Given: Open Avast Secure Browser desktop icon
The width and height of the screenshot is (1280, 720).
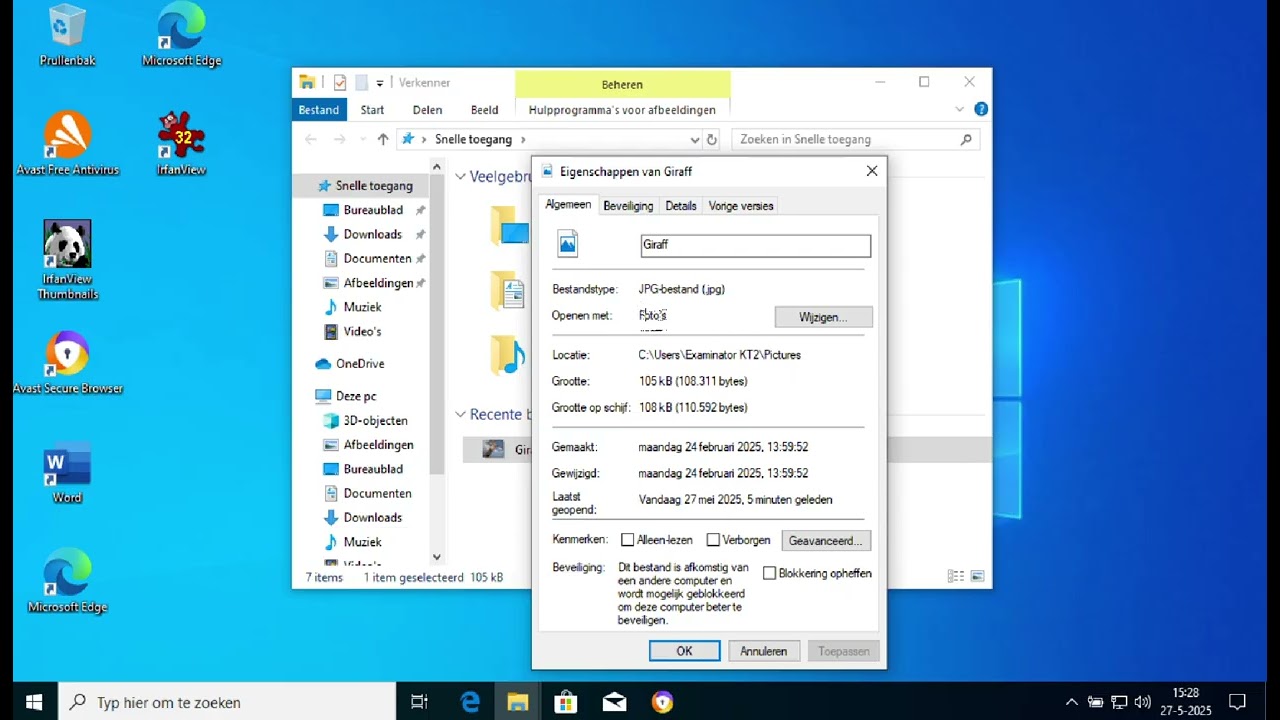Looking at the screenshot, I should pos(67,363).
